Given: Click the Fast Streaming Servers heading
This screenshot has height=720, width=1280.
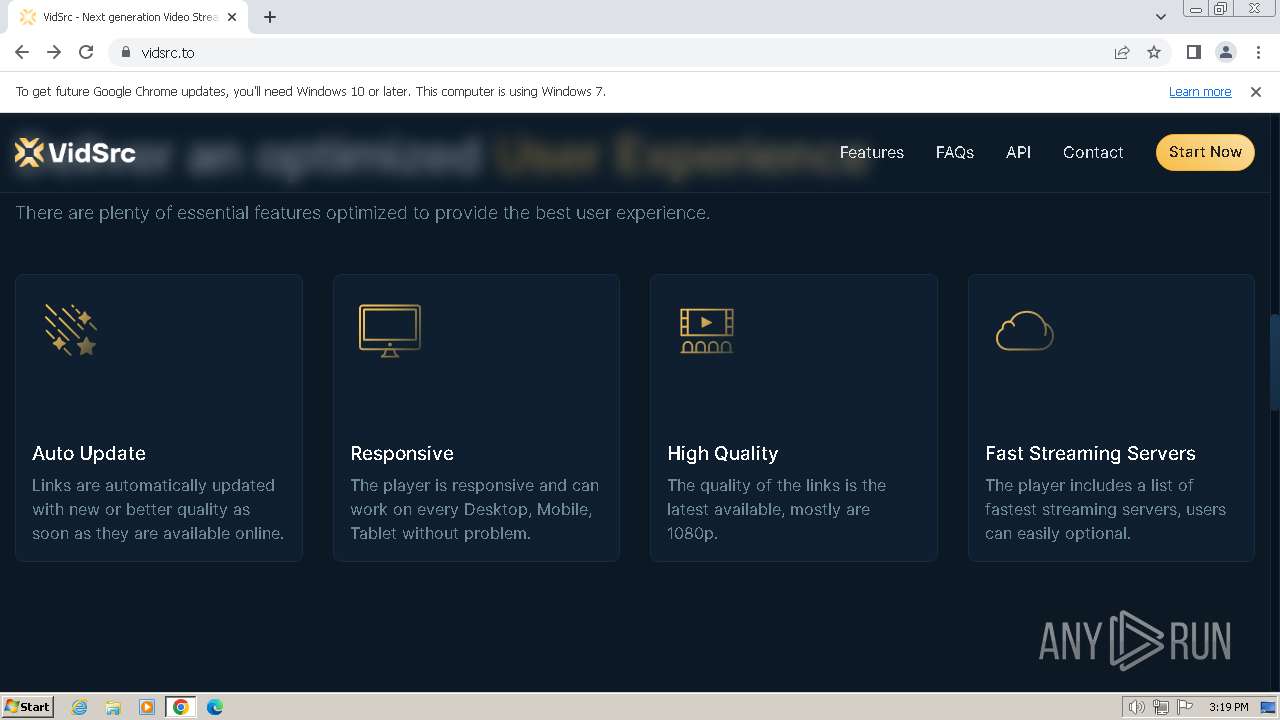Looking at the screenshot, I should [x=1090, y=453].
